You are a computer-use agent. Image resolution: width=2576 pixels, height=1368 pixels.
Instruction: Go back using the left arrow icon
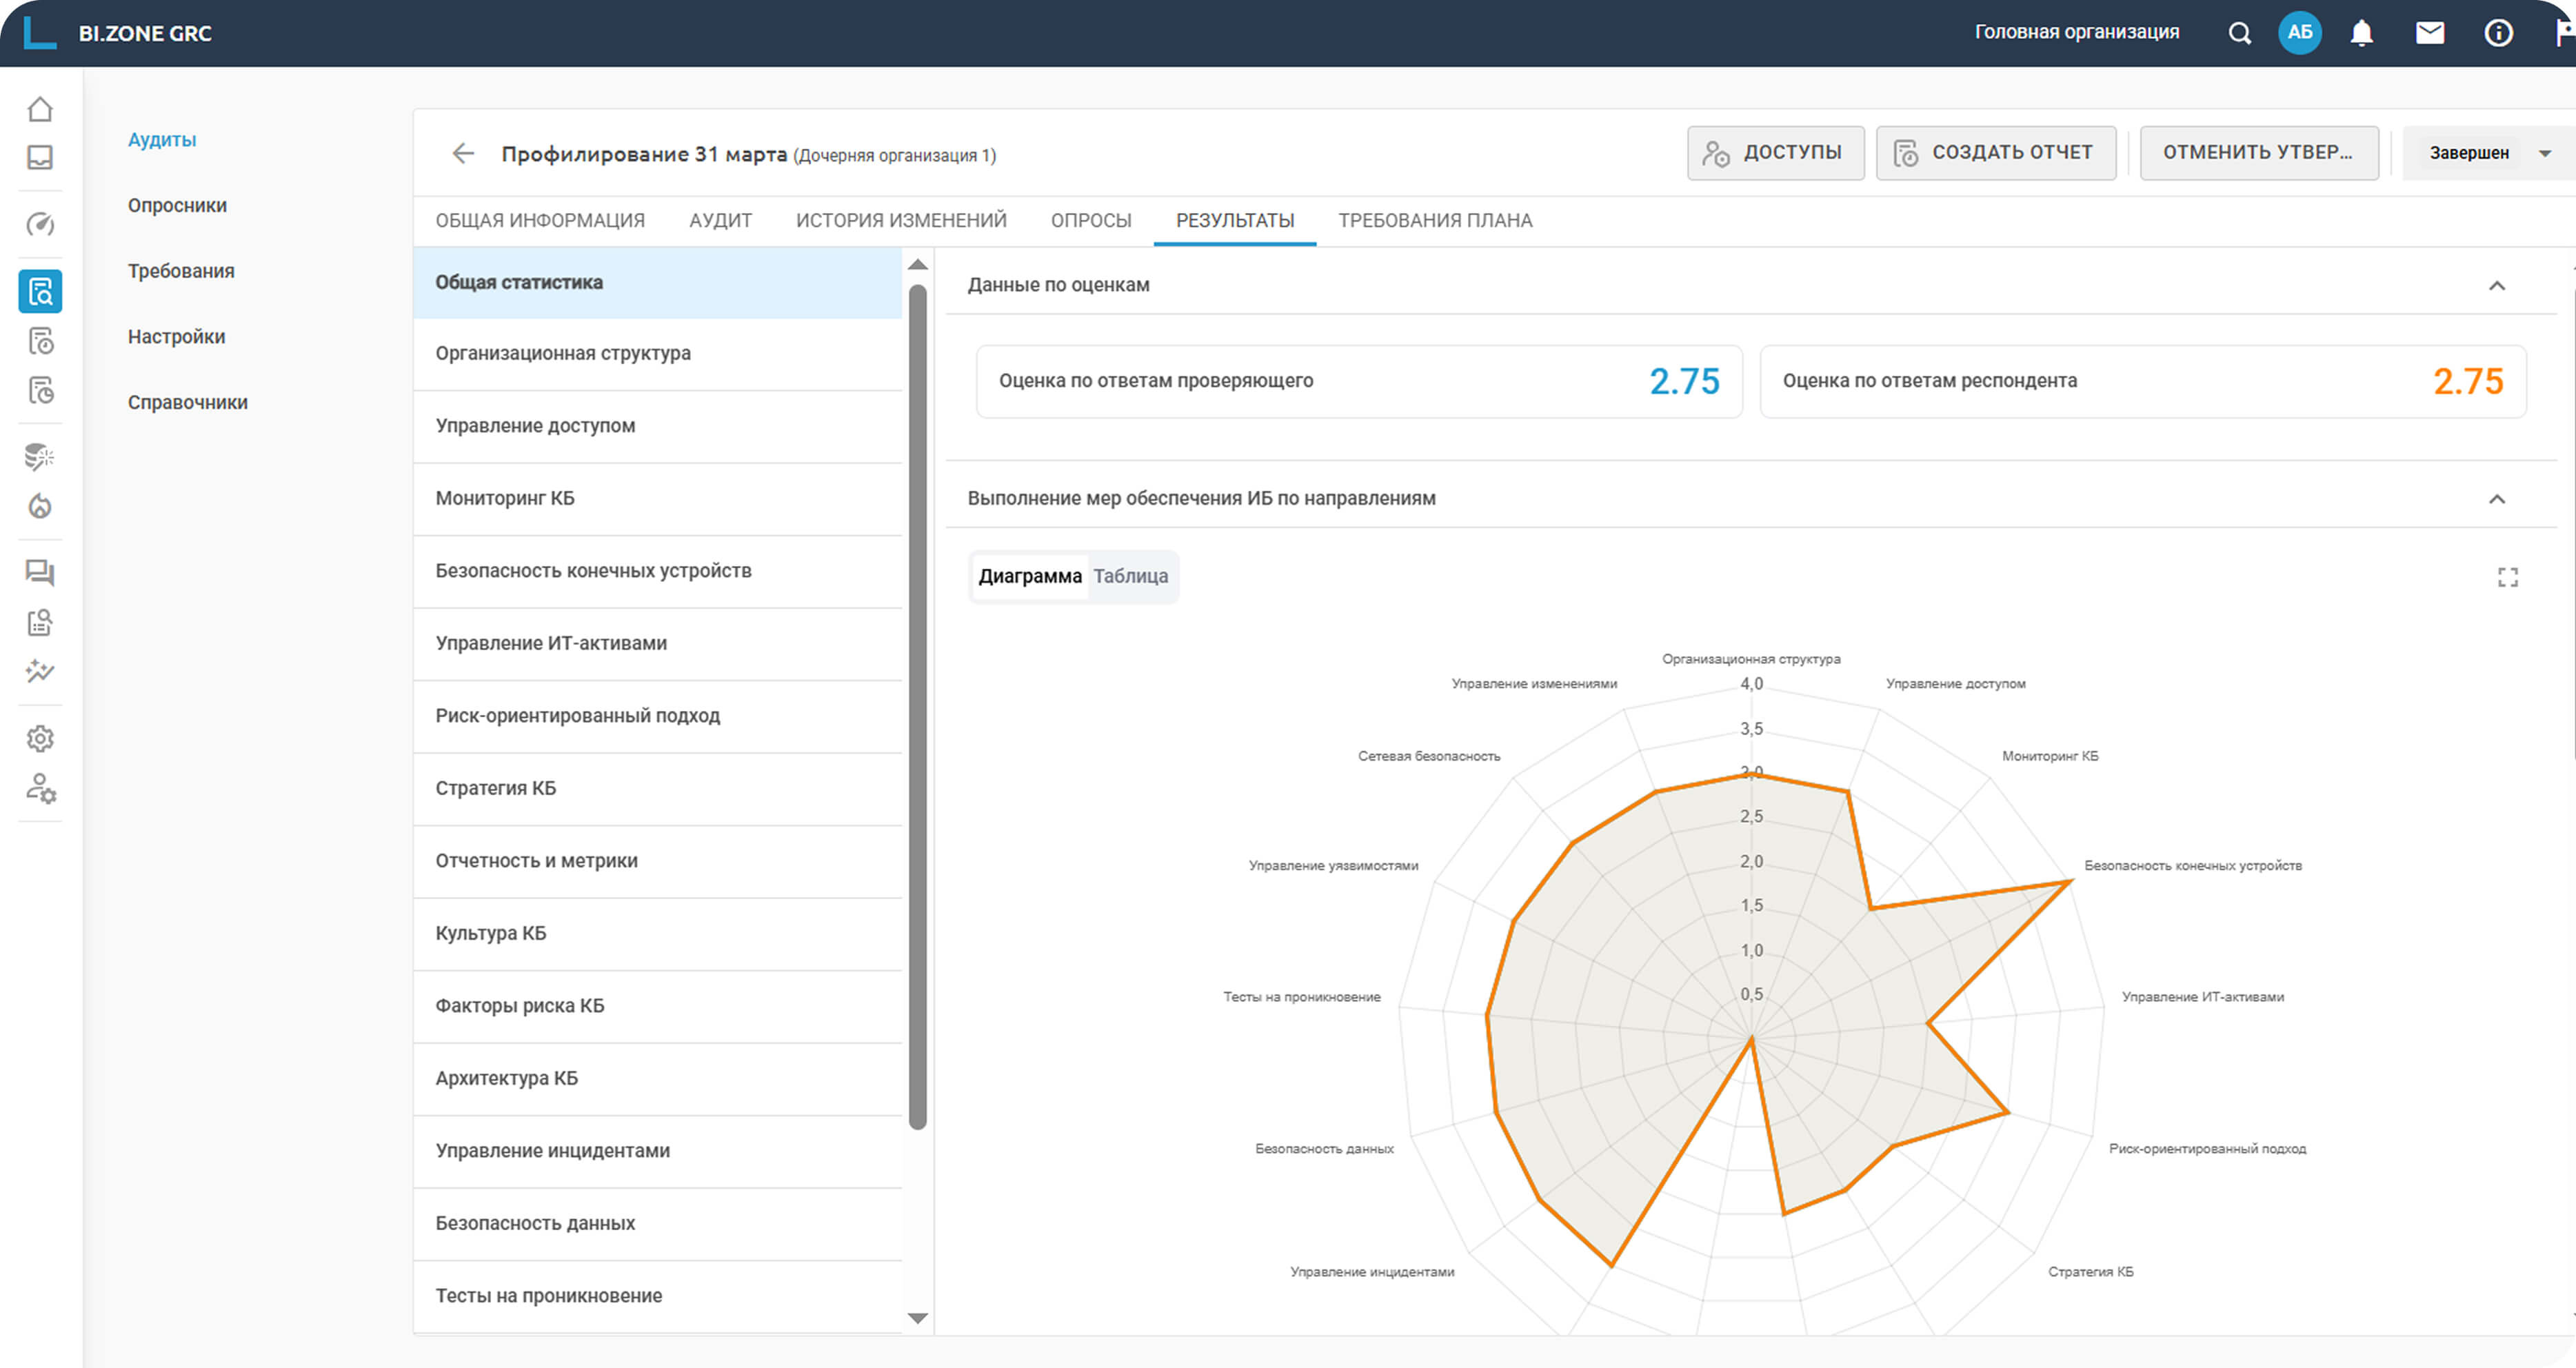tap(463, 153)
